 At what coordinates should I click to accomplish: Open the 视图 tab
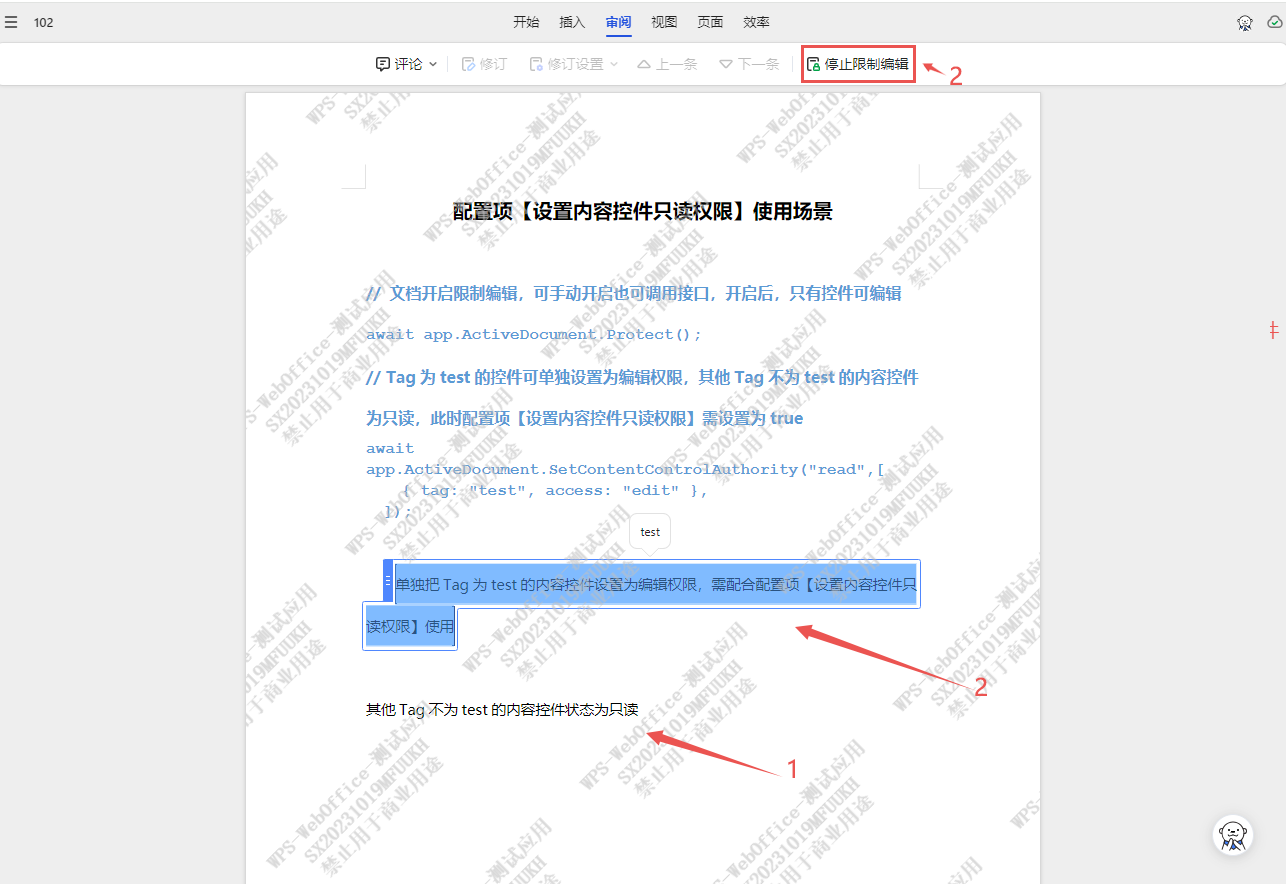click(x=664, y=22)
